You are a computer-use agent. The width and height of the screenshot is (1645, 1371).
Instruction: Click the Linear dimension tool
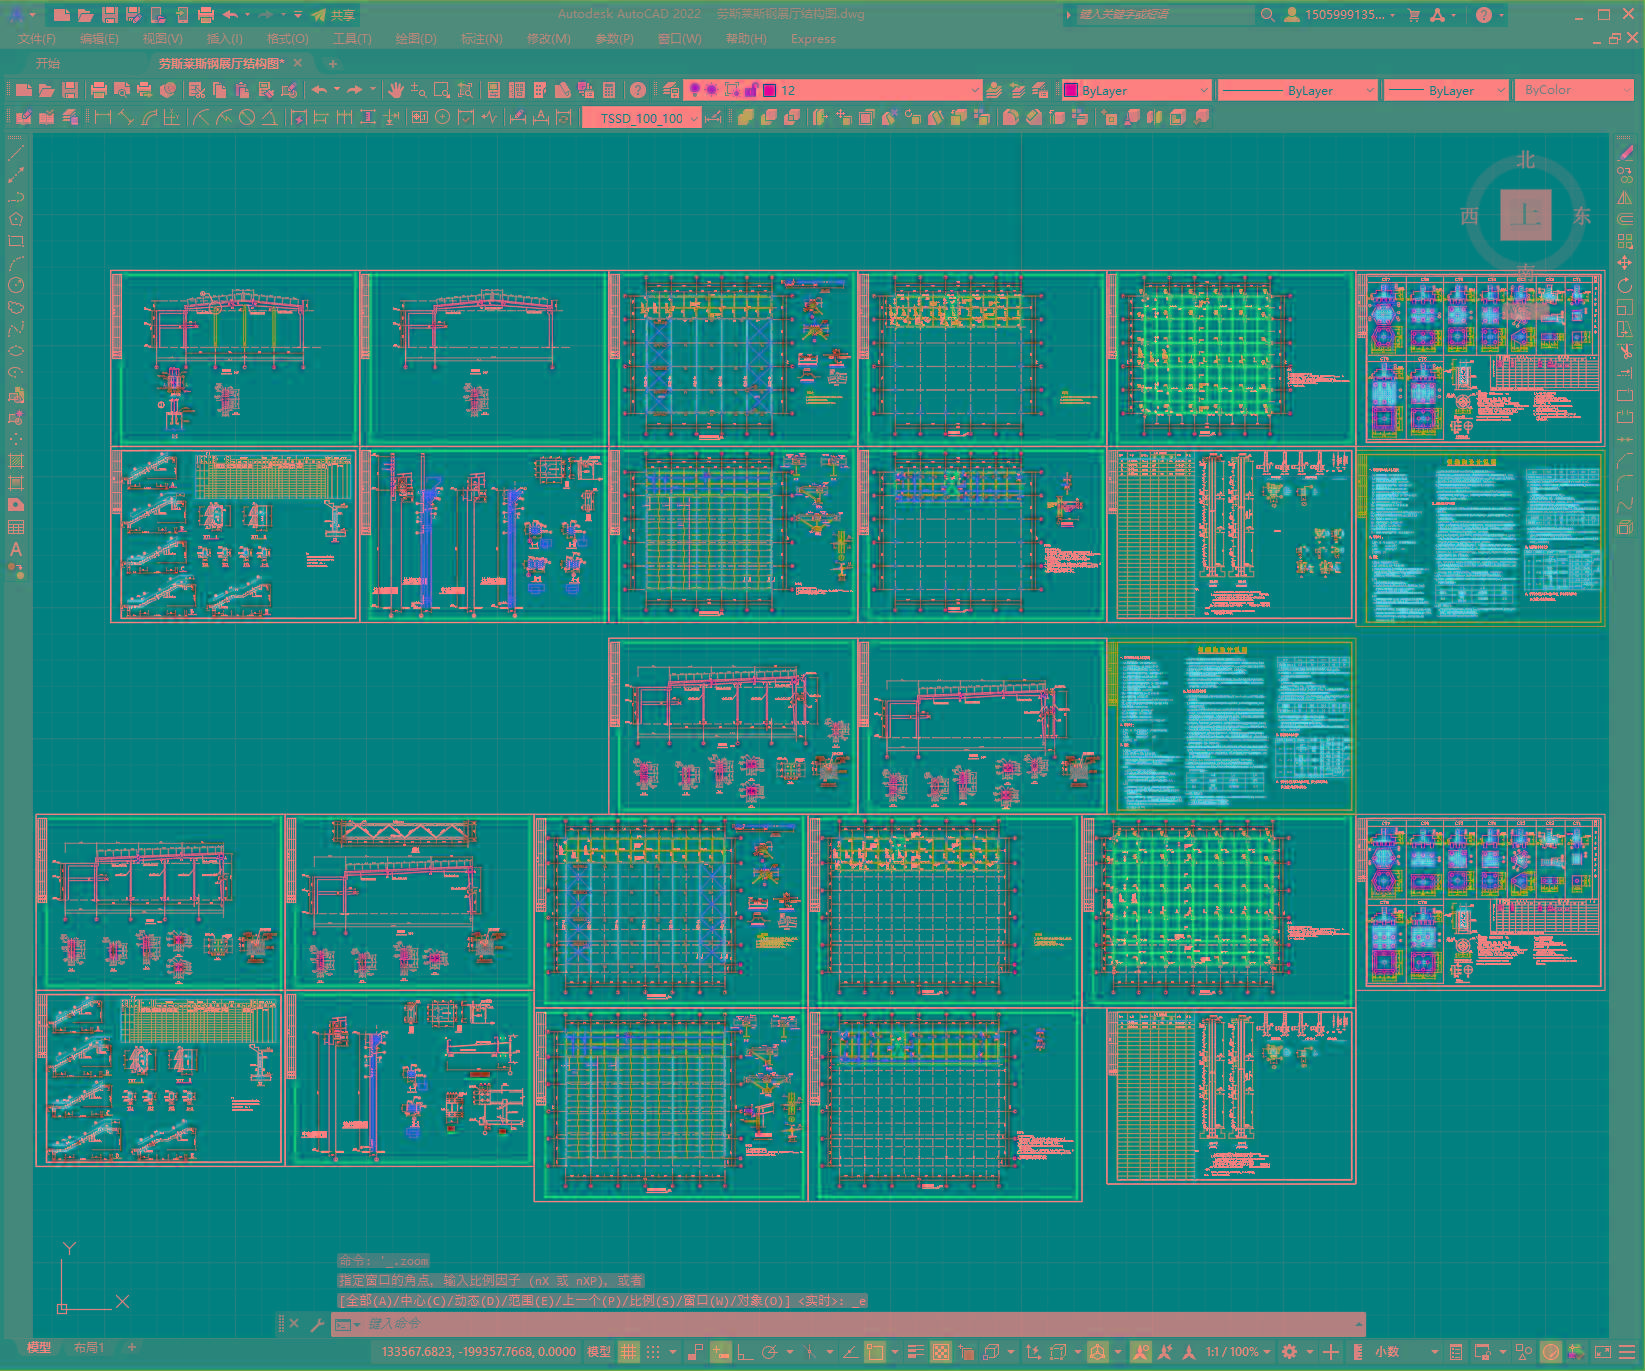point(103,118)
